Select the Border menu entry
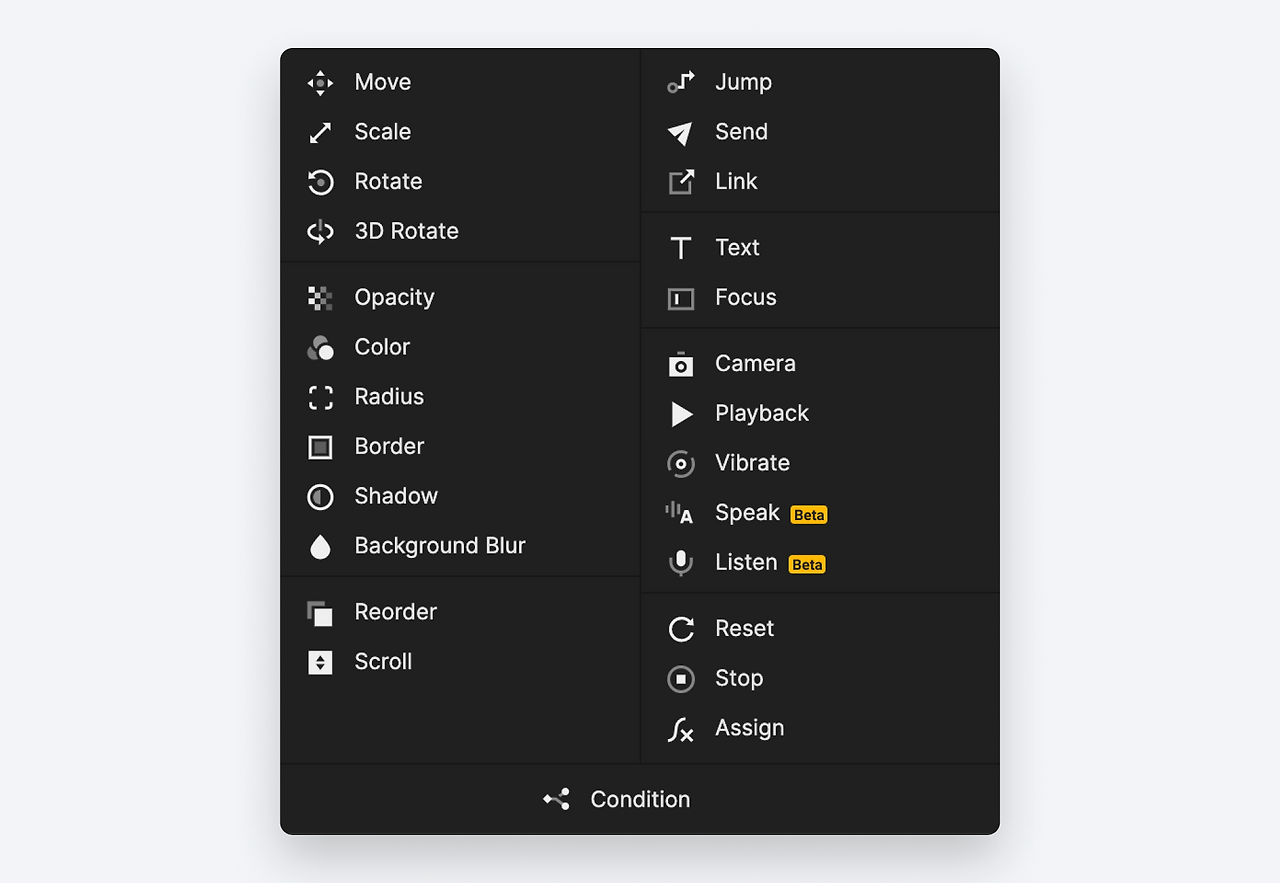 click(389, 447)
